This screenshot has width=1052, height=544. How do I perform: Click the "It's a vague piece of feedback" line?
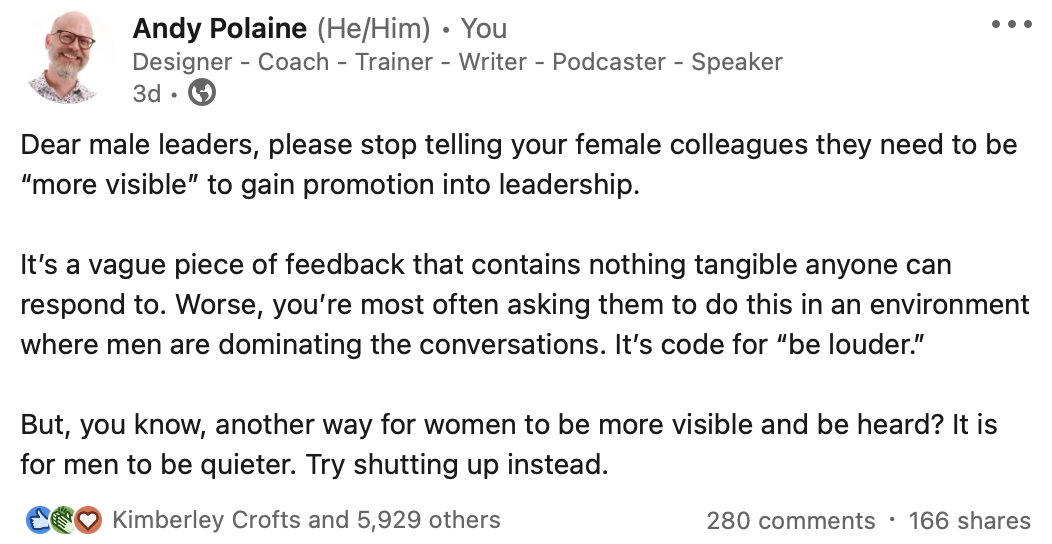(486, 265)
